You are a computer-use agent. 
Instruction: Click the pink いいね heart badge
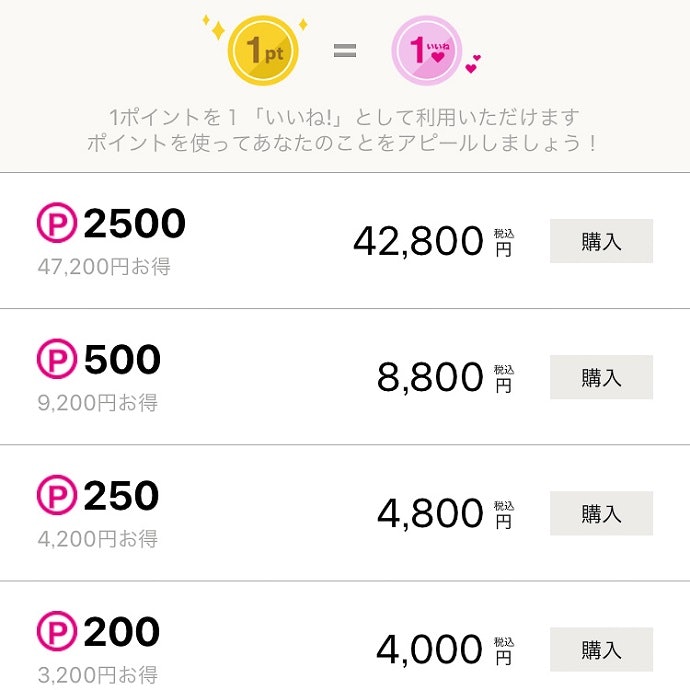(427, 50)
